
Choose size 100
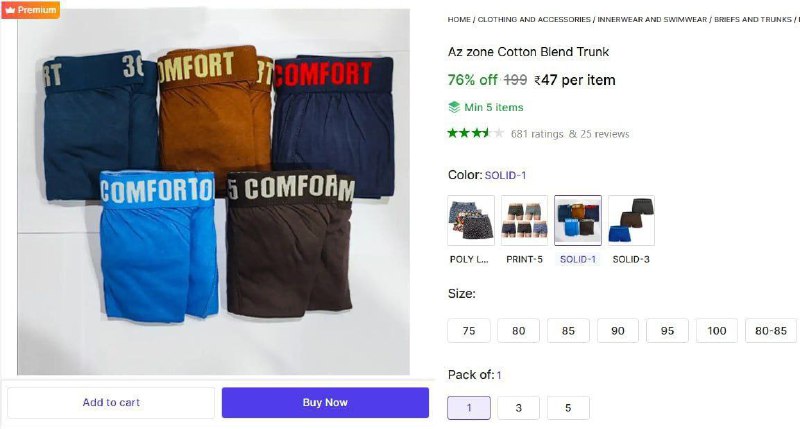click(x=716, y=330)
